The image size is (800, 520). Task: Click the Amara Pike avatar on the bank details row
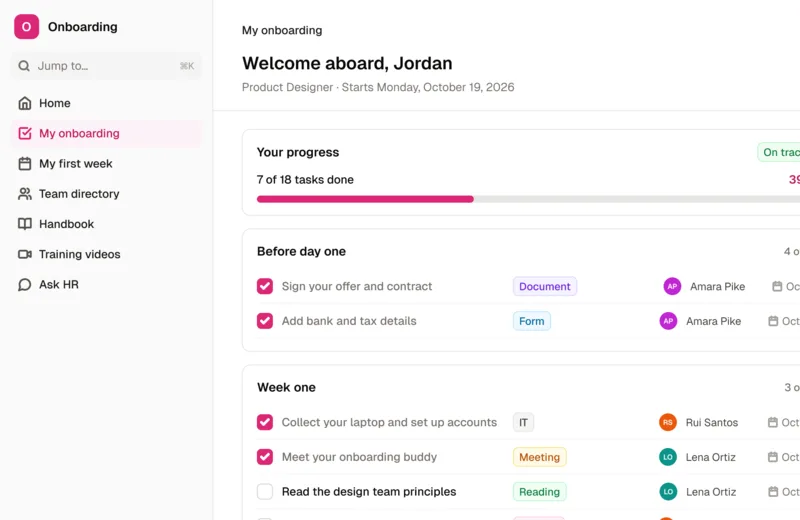(668, 321)
